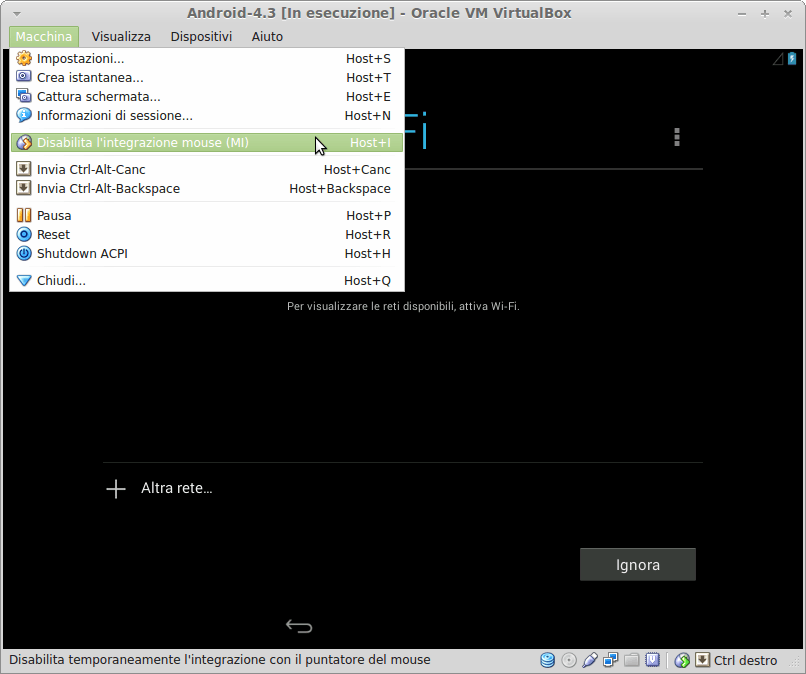The image size is (806, 674).
Task: Tap the Android back arrow
Action: [299, 626]
